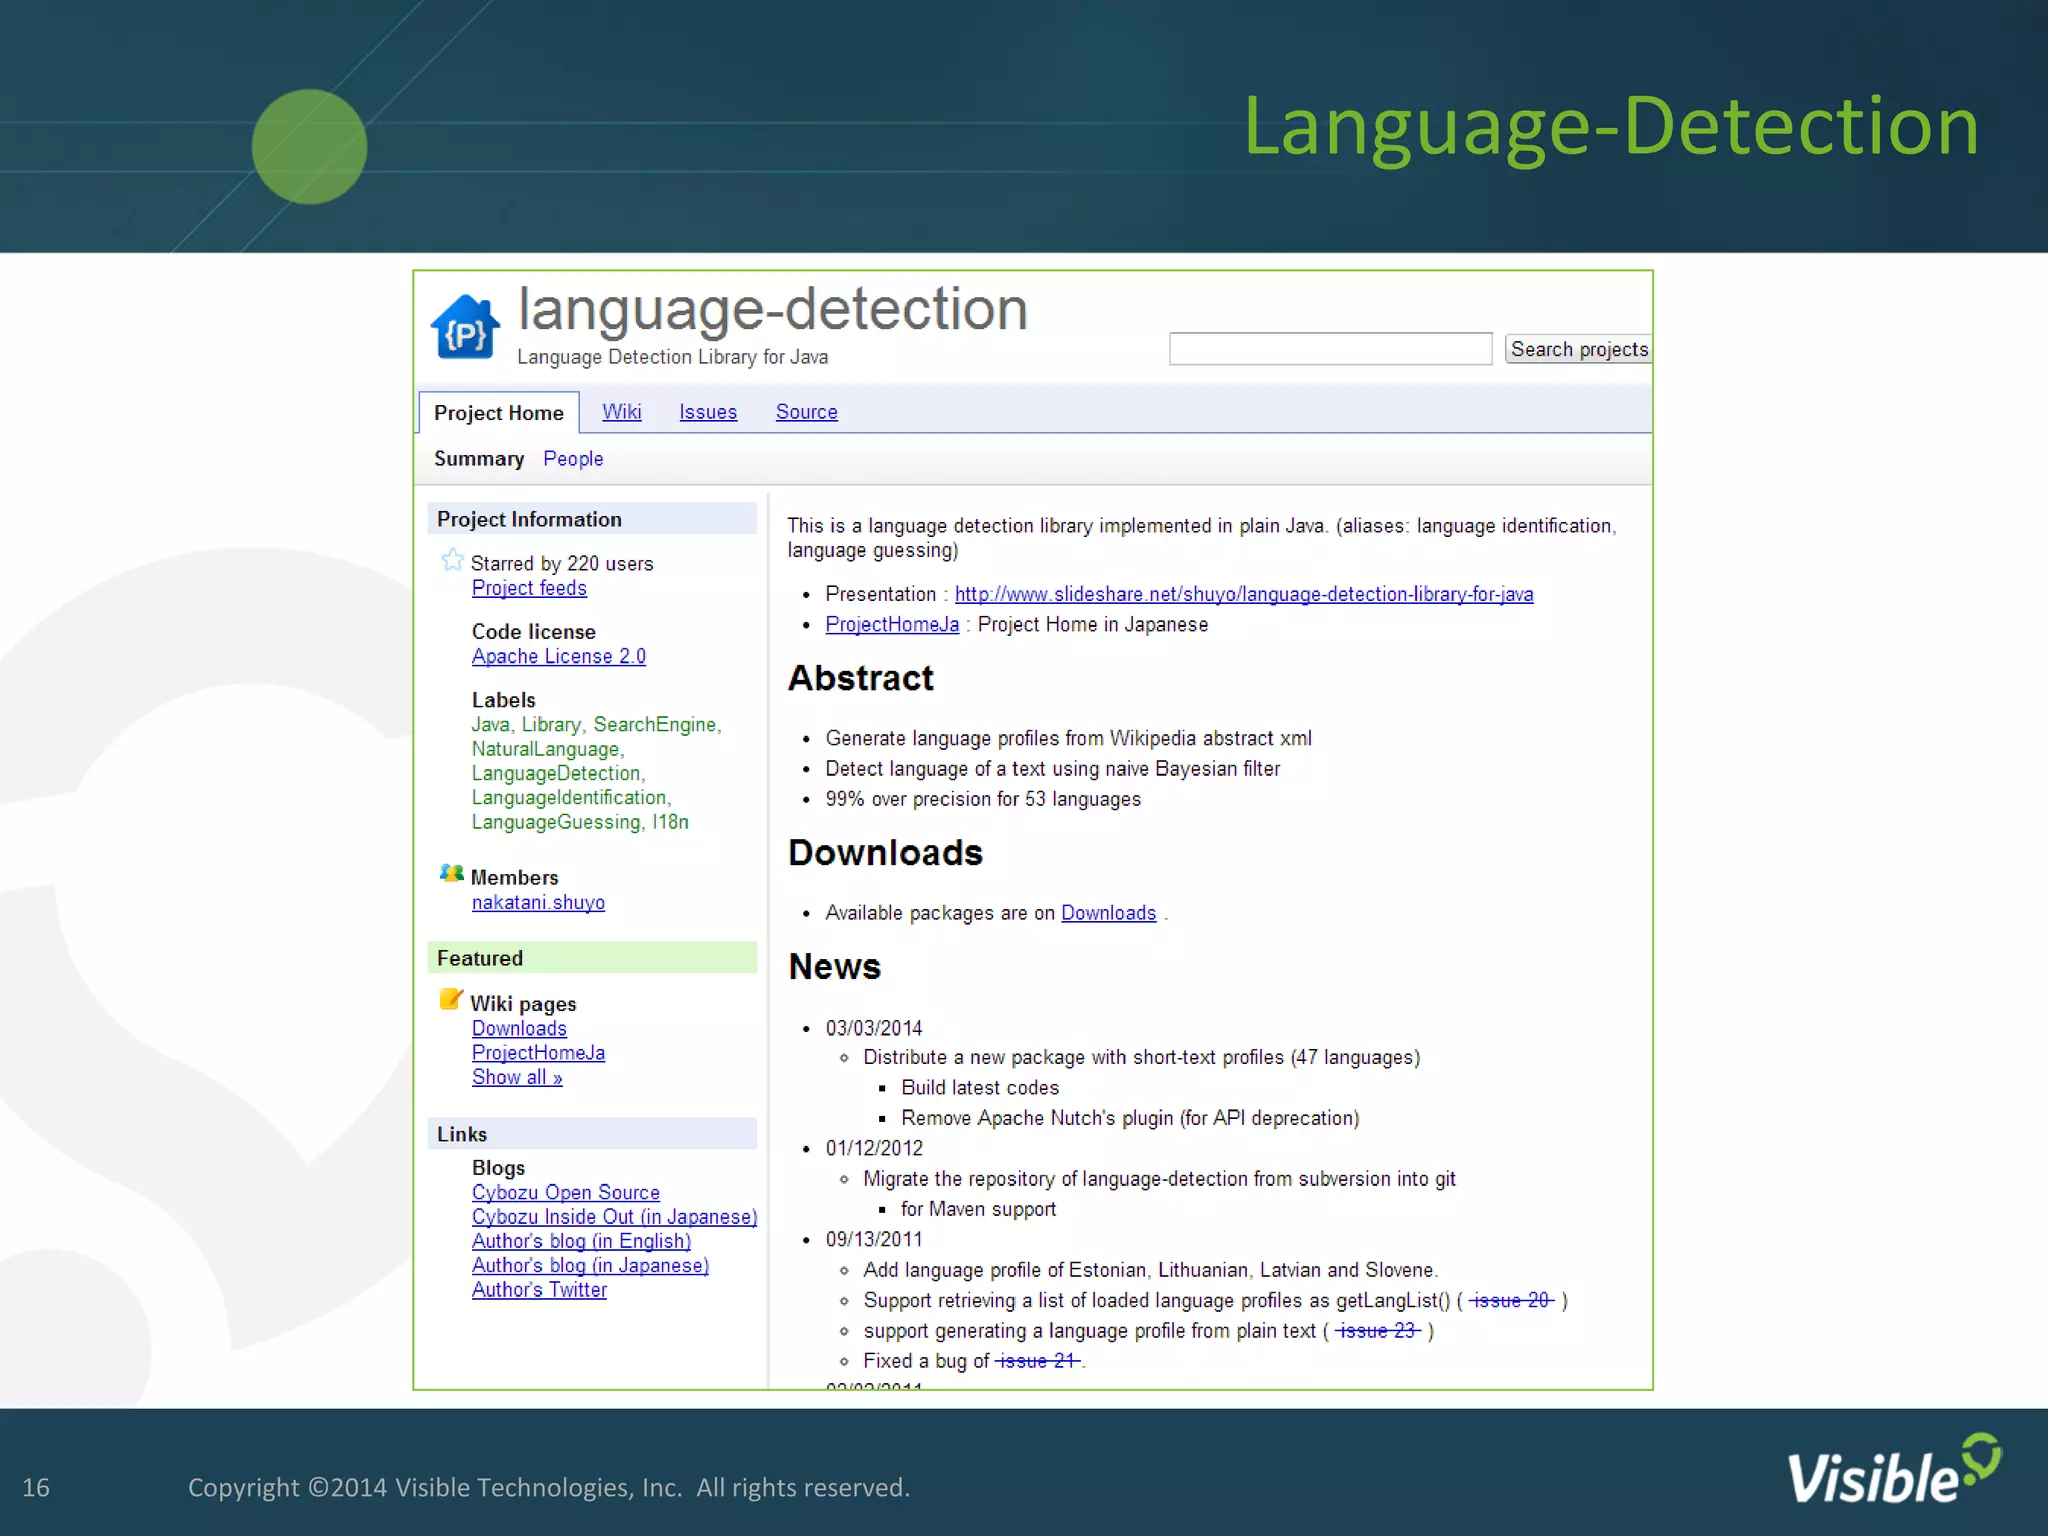Screen dimensions: 2048x1536
Task: Open the Project feeds link
Action: (529, 588)
